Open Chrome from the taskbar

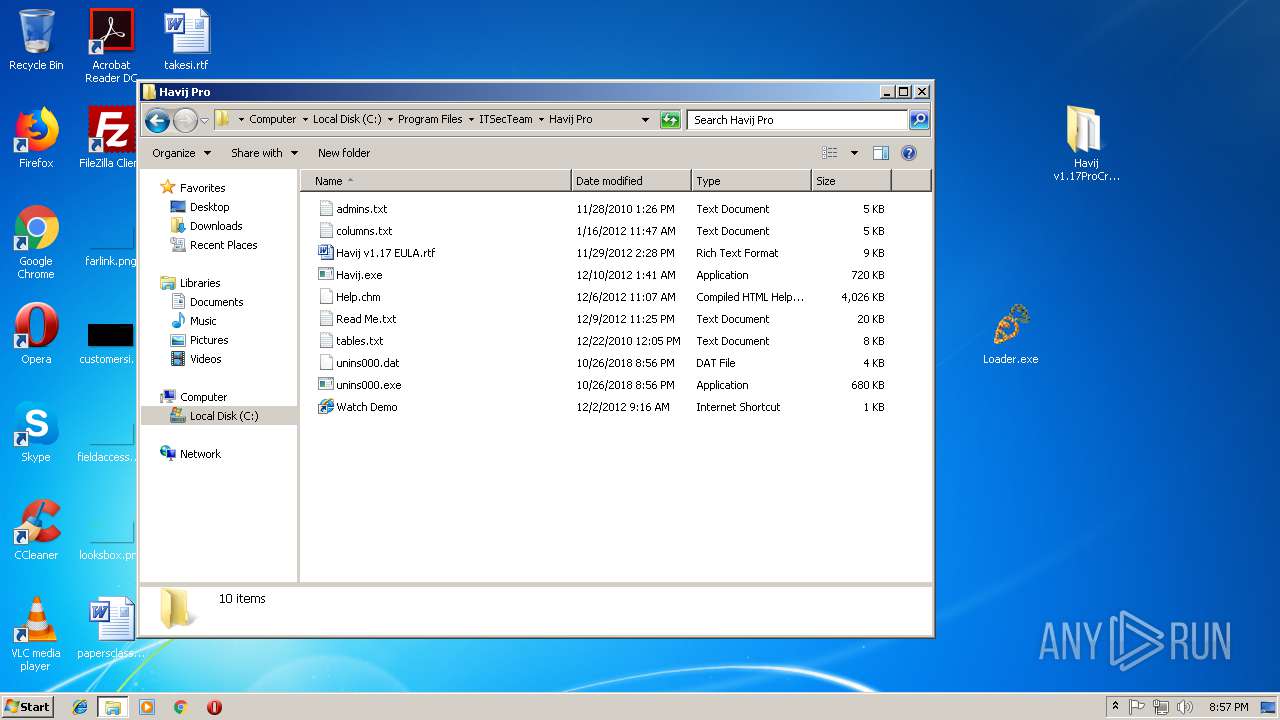point(180,707)
